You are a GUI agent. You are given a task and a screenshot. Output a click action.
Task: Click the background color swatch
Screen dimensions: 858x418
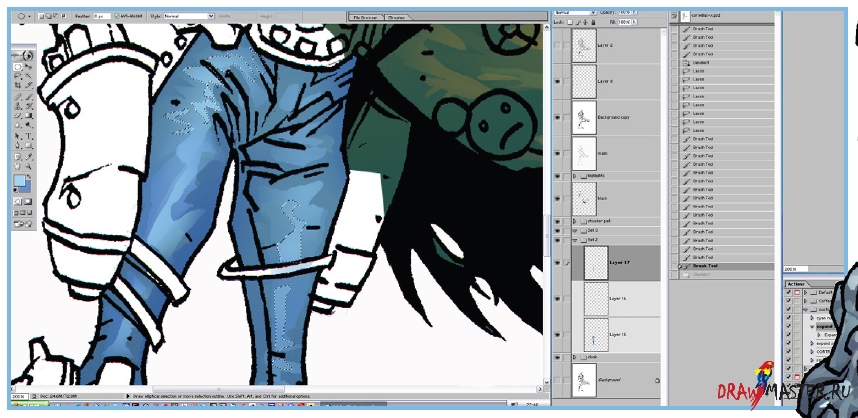pyautogui.click(x=28, y=188)
